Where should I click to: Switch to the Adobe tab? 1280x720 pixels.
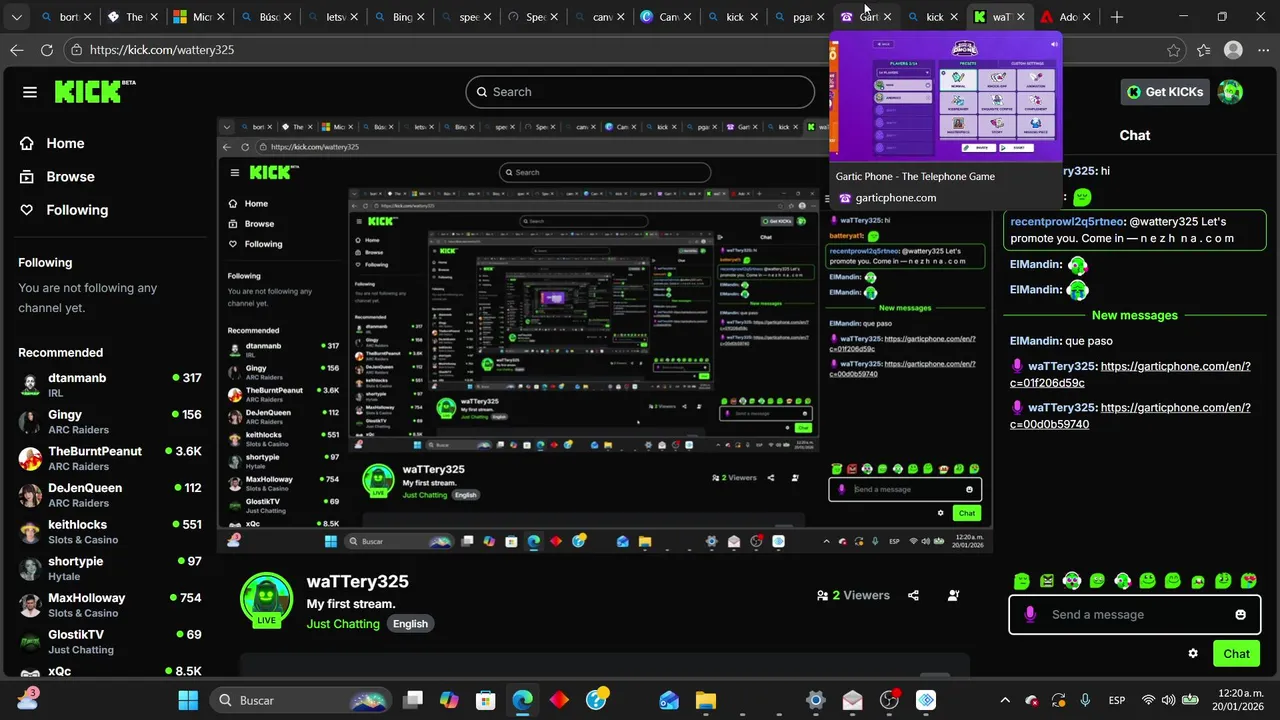click(x=1067, y=17)
